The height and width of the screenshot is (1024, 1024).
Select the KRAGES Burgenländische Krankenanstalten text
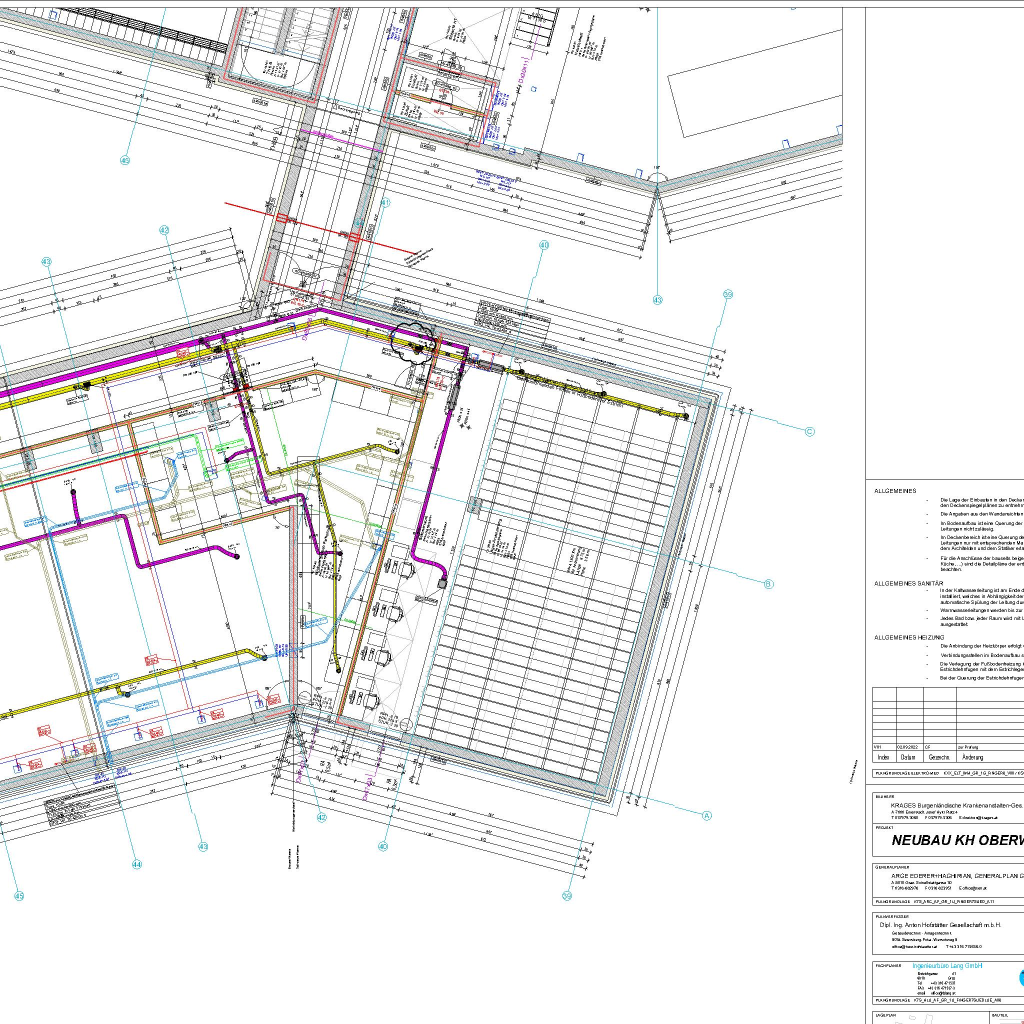[957, 804]
